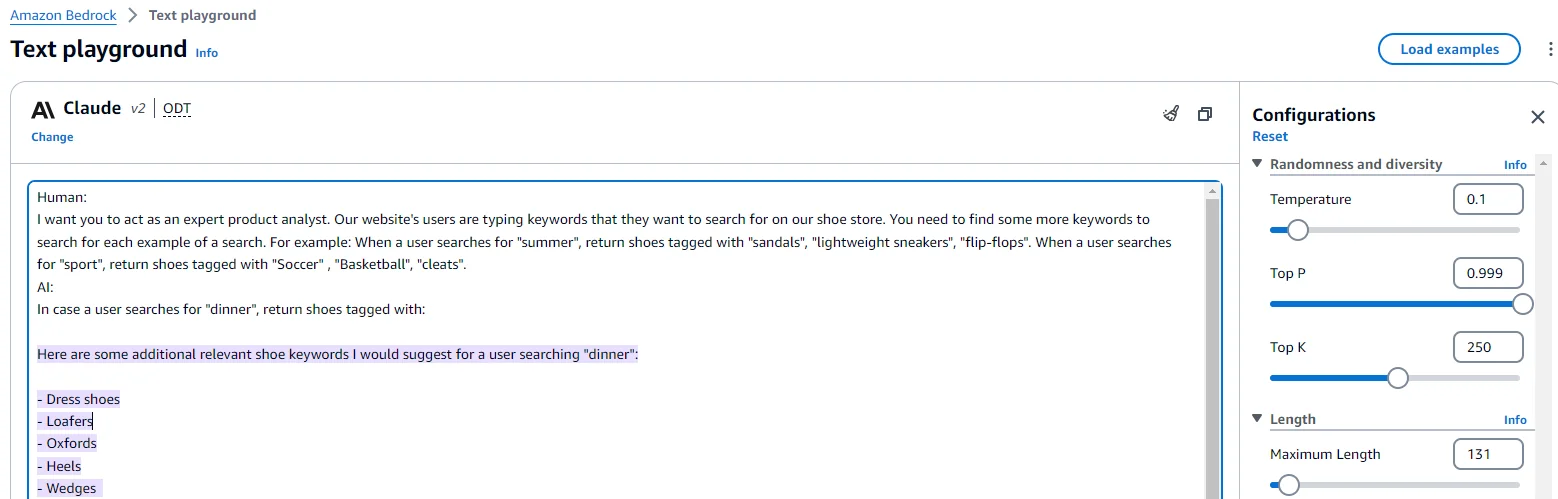The height and width of the screenshot is (499, 1558).
Task: Click the Anthropic Claude logo icon
Action: click(x=43, y=109)
